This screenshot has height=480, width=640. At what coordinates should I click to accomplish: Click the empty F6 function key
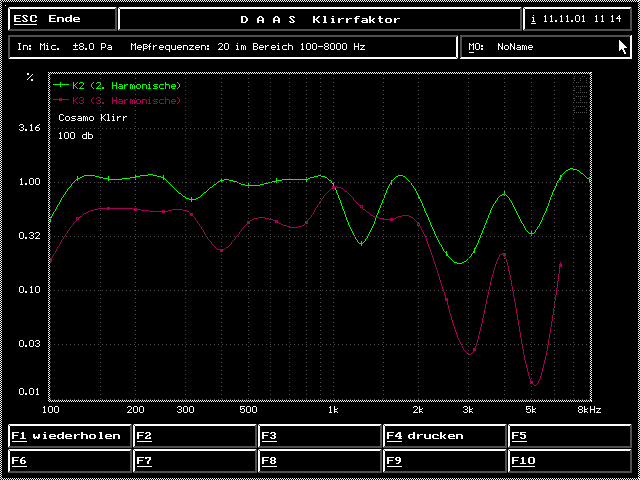tap(69, 461)
